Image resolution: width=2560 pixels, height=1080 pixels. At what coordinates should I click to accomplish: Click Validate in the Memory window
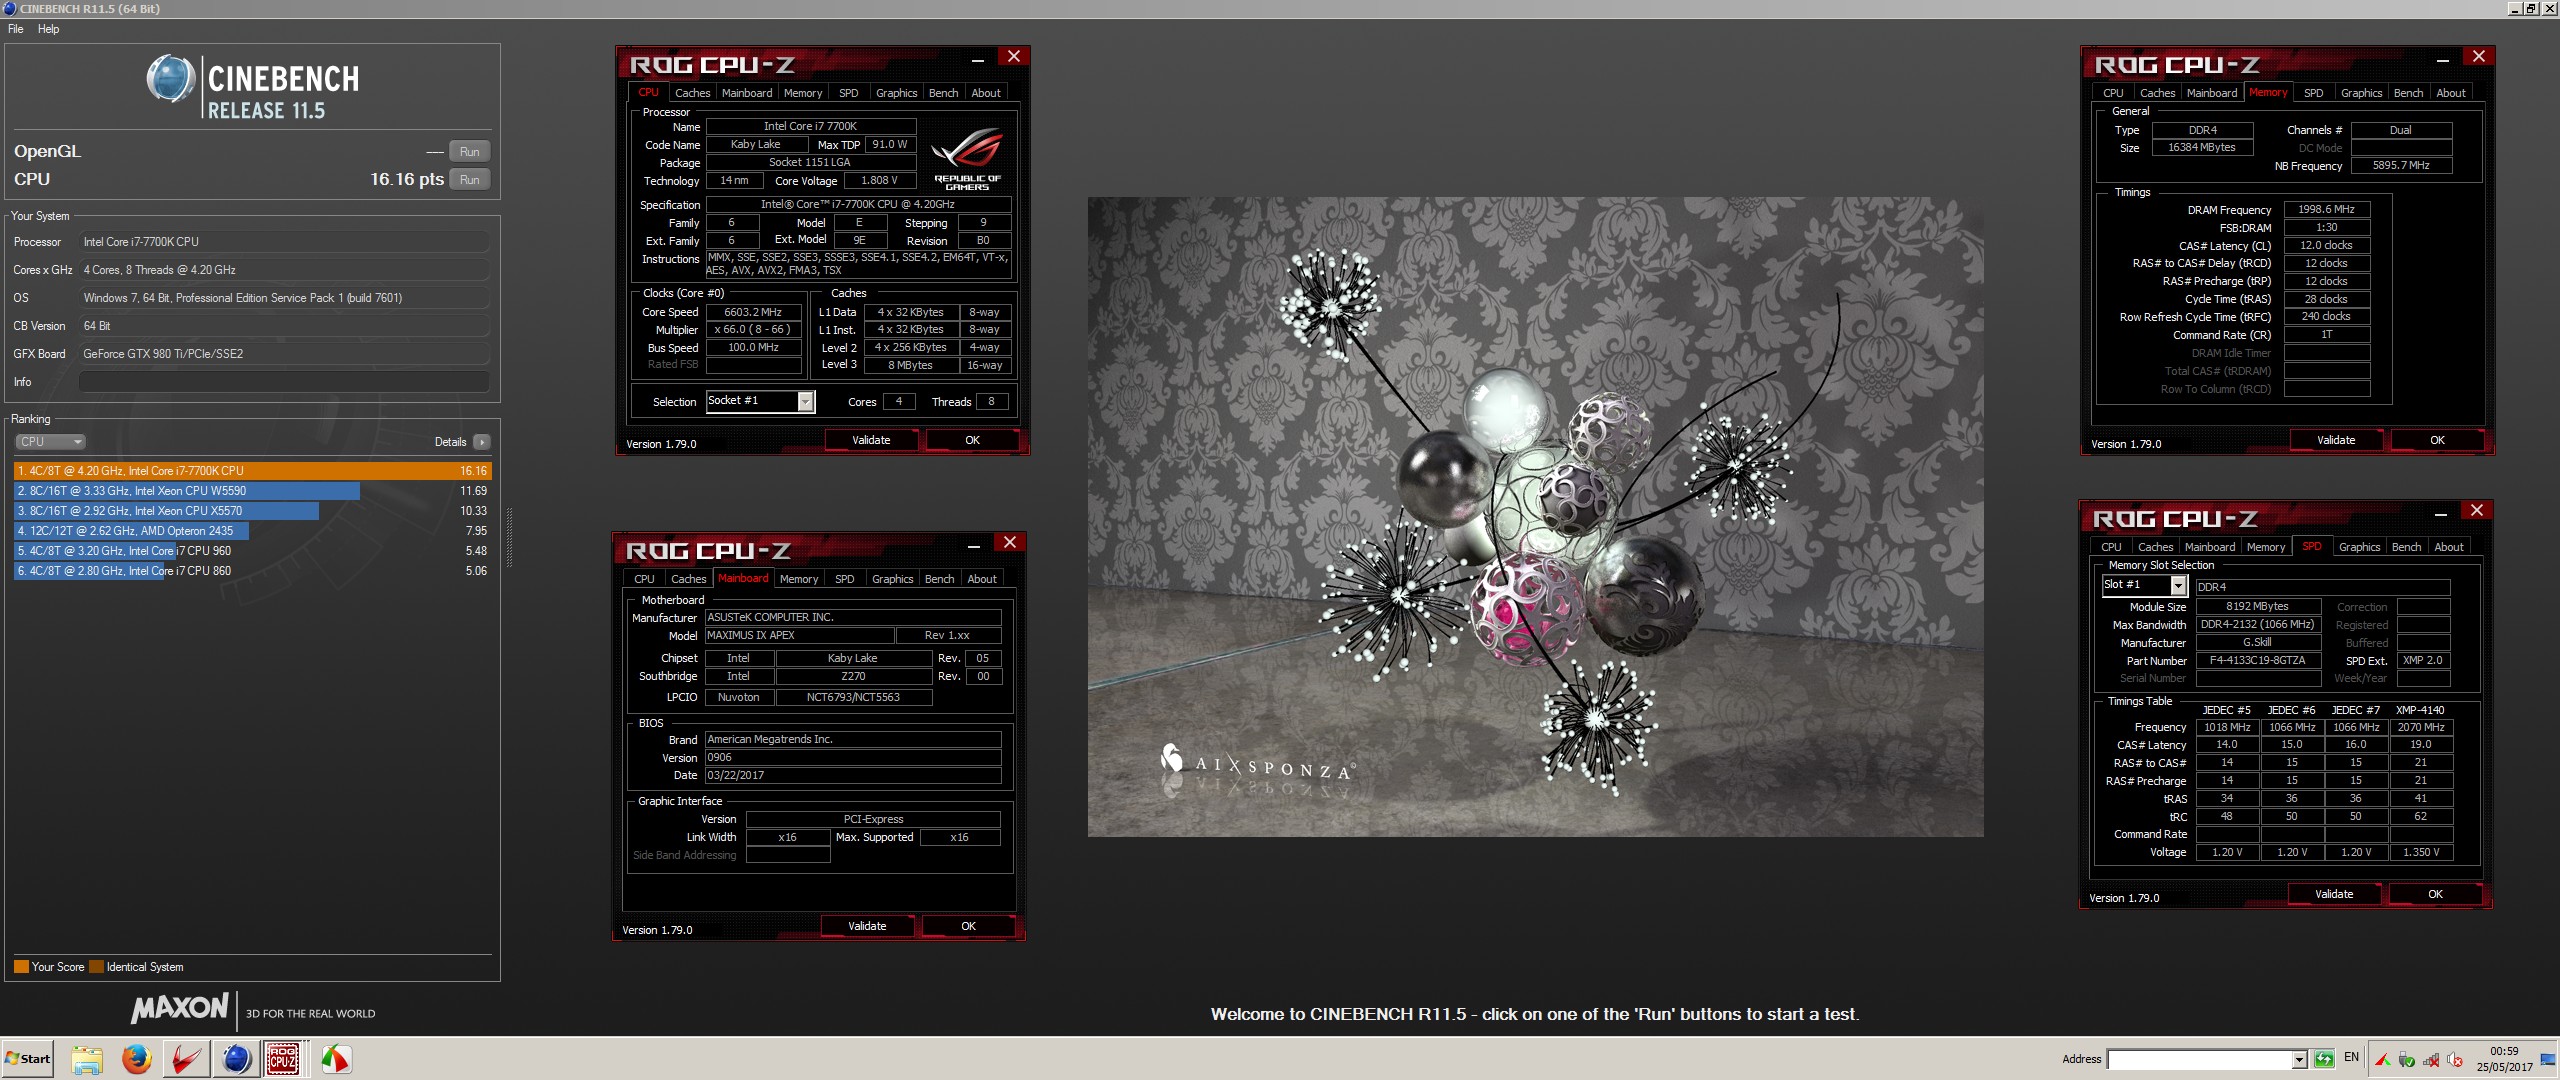(x=2336, y=440)
